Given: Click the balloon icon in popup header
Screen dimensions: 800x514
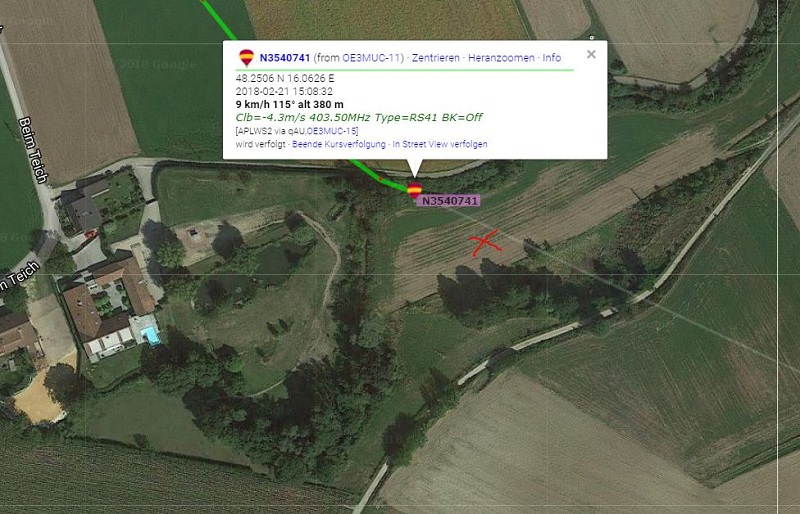Looking at the screenshot, I should tap(246, 58).
